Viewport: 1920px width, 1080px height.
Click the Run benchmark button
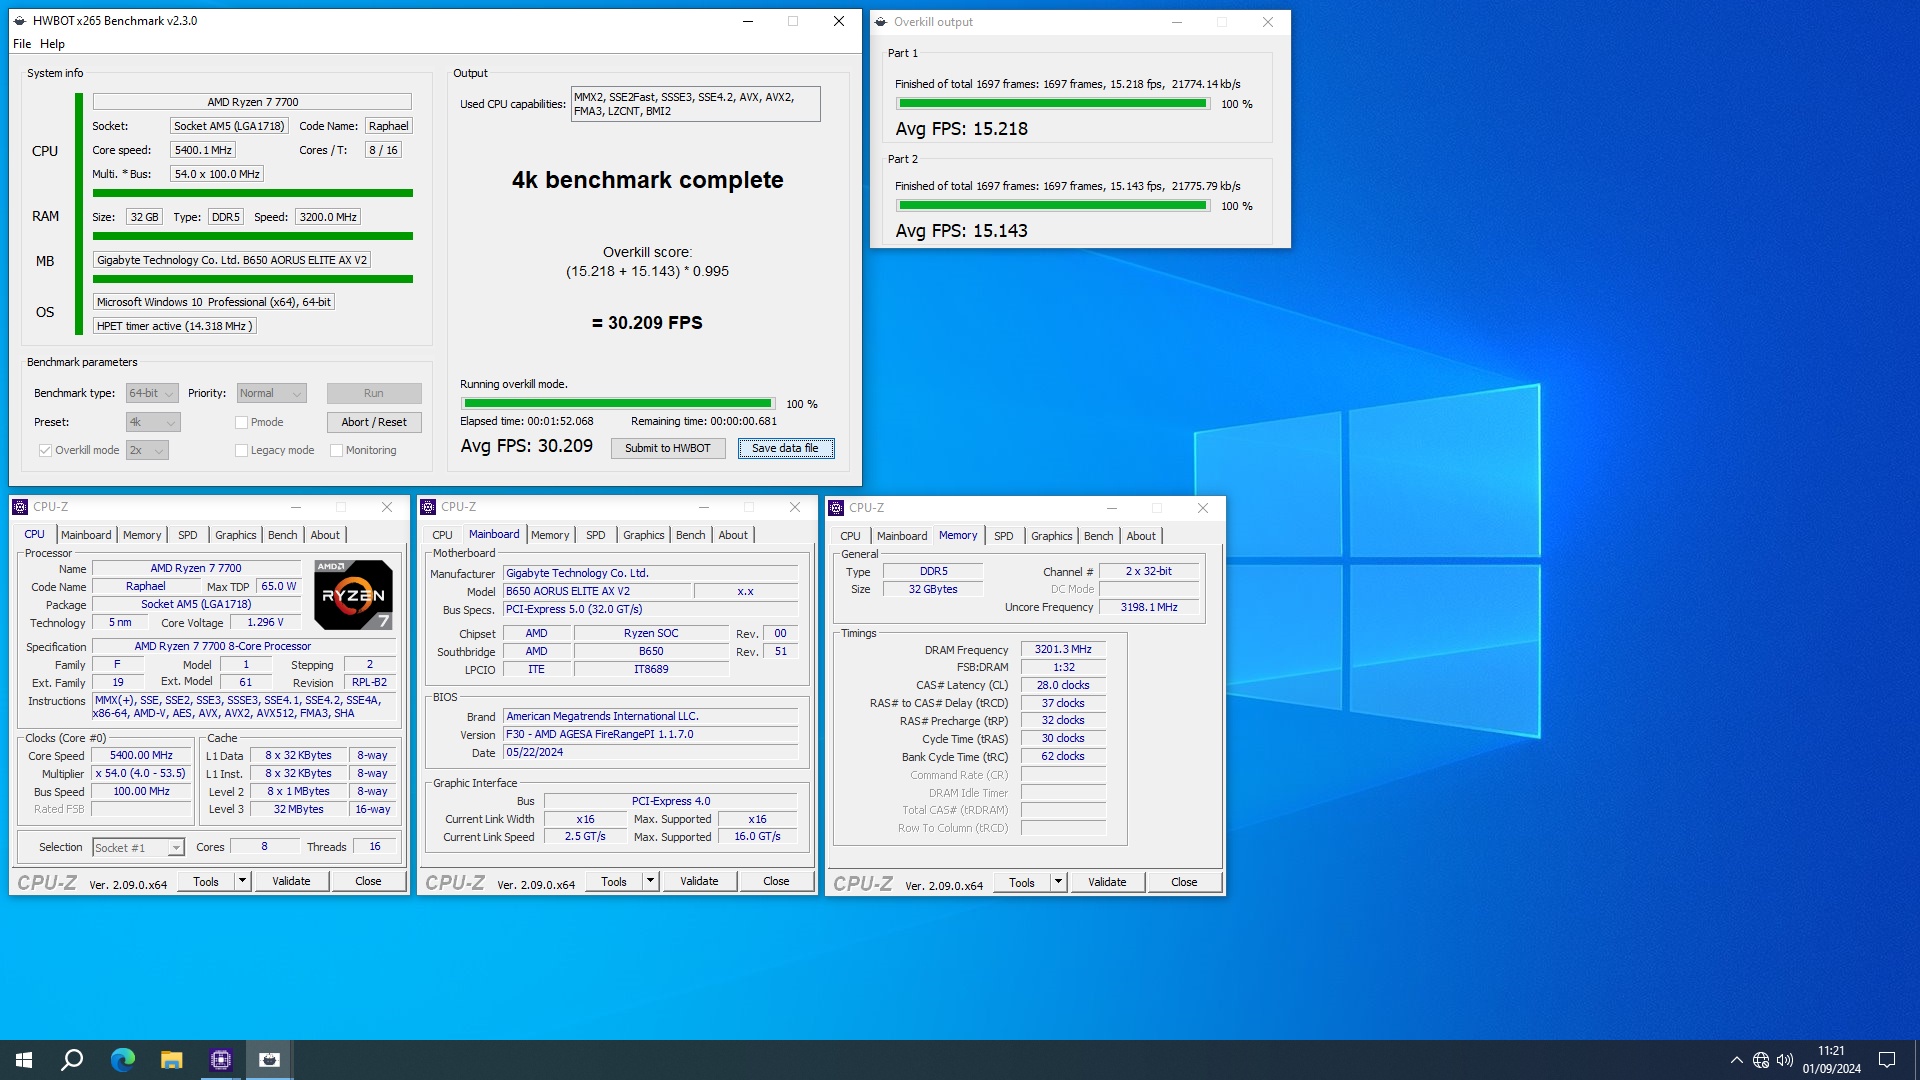pyautogui.click(x=374, y=393)
